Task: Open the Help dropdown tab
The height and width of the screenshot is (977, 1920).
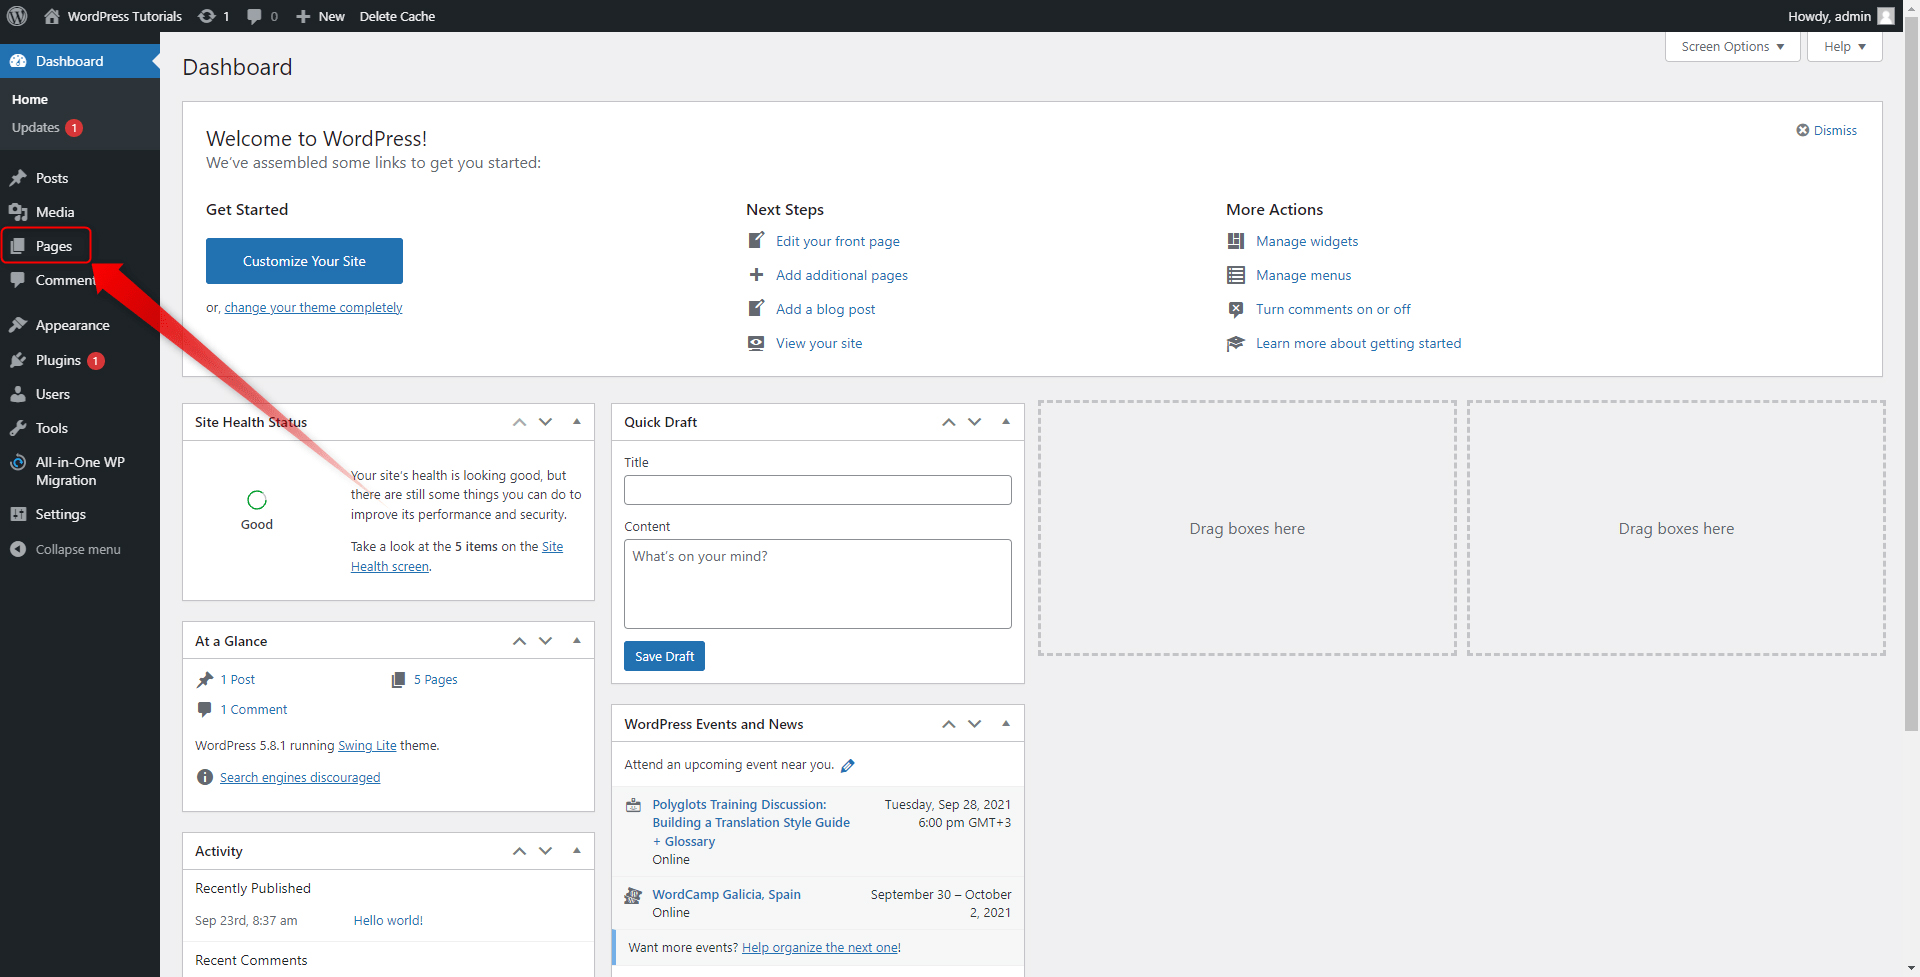Action: click(1845, 46)
